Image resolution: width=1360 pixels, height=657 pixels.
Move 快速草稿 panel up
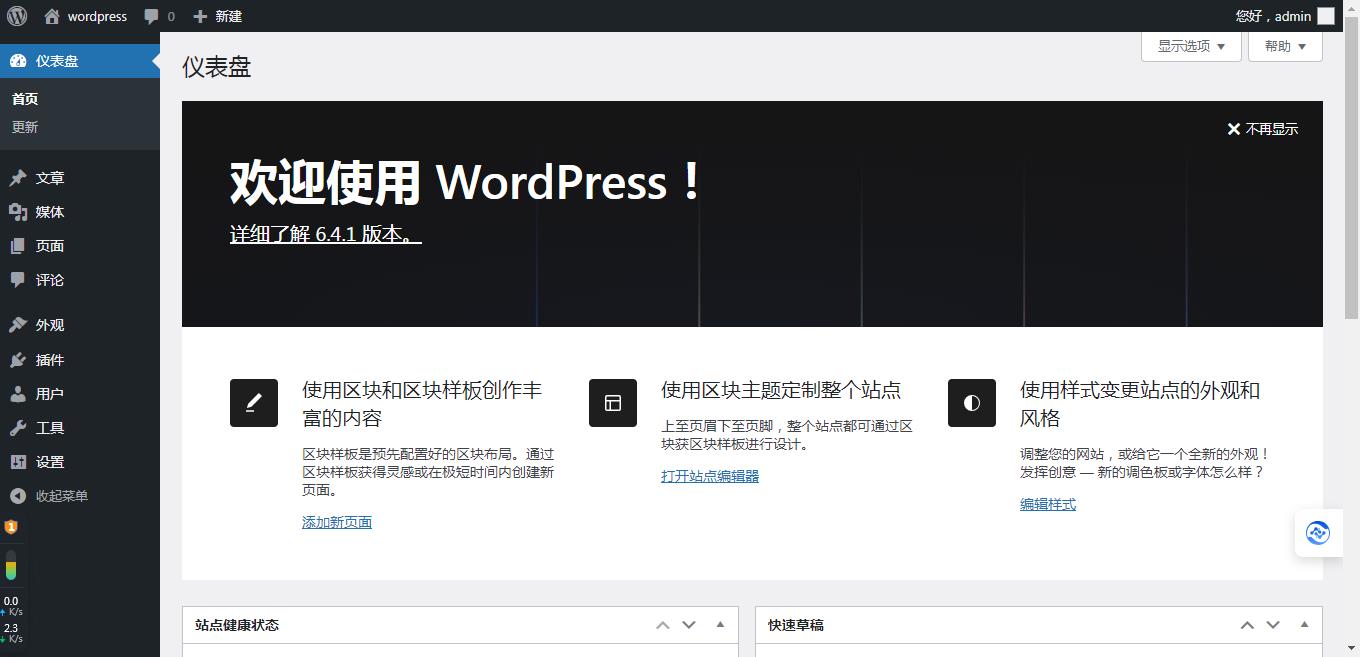coord(1246,625)
